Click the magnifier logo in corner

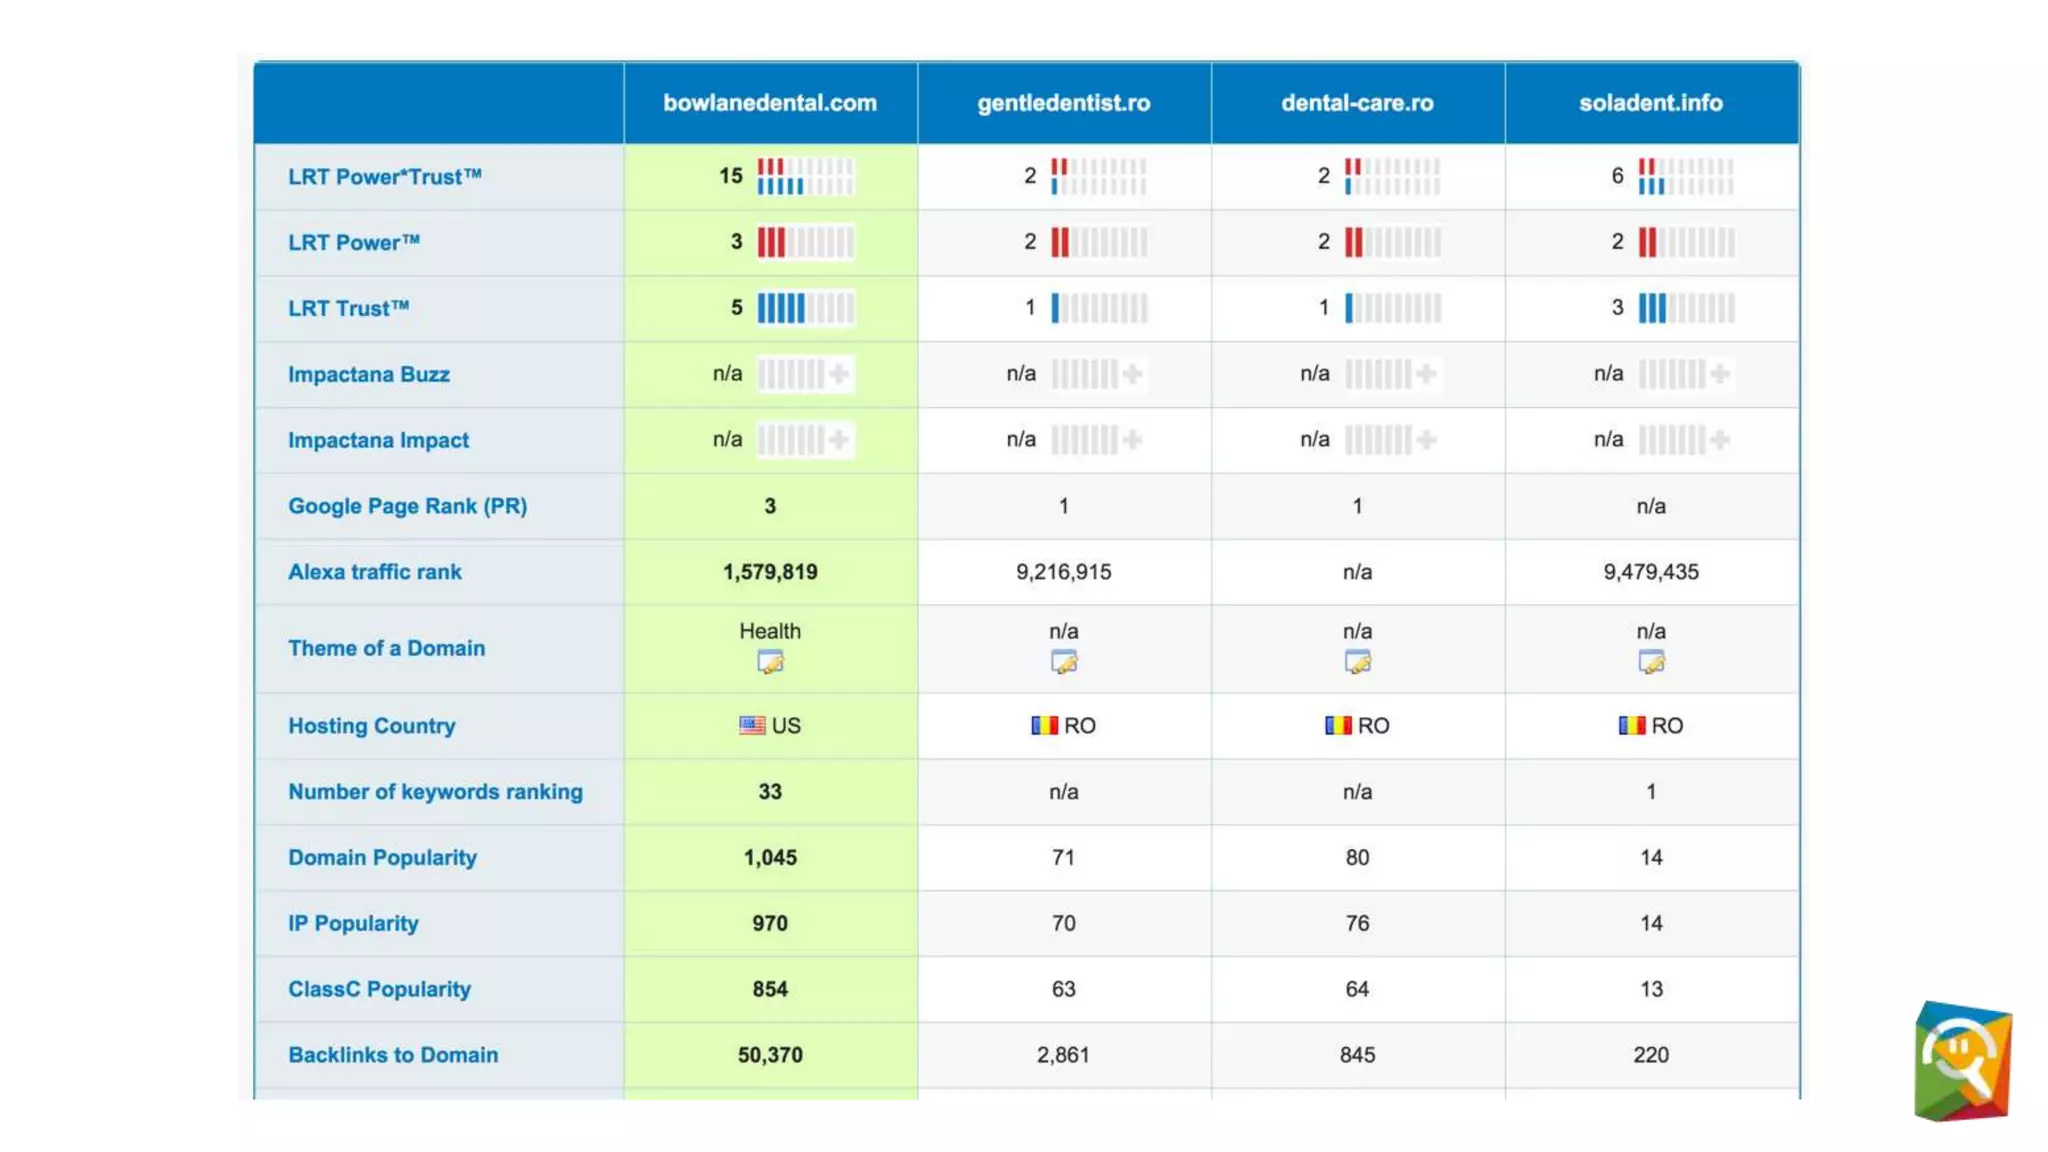(x=1962, y=1061)
